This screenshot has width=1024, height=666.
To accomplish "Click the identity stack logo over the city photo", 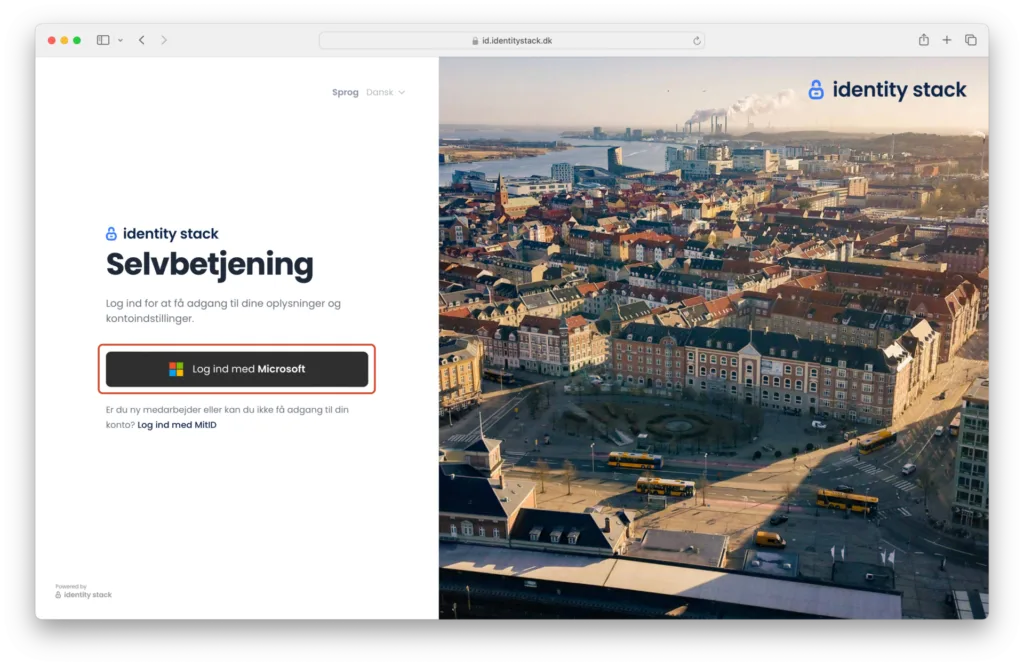I will 887,89.
